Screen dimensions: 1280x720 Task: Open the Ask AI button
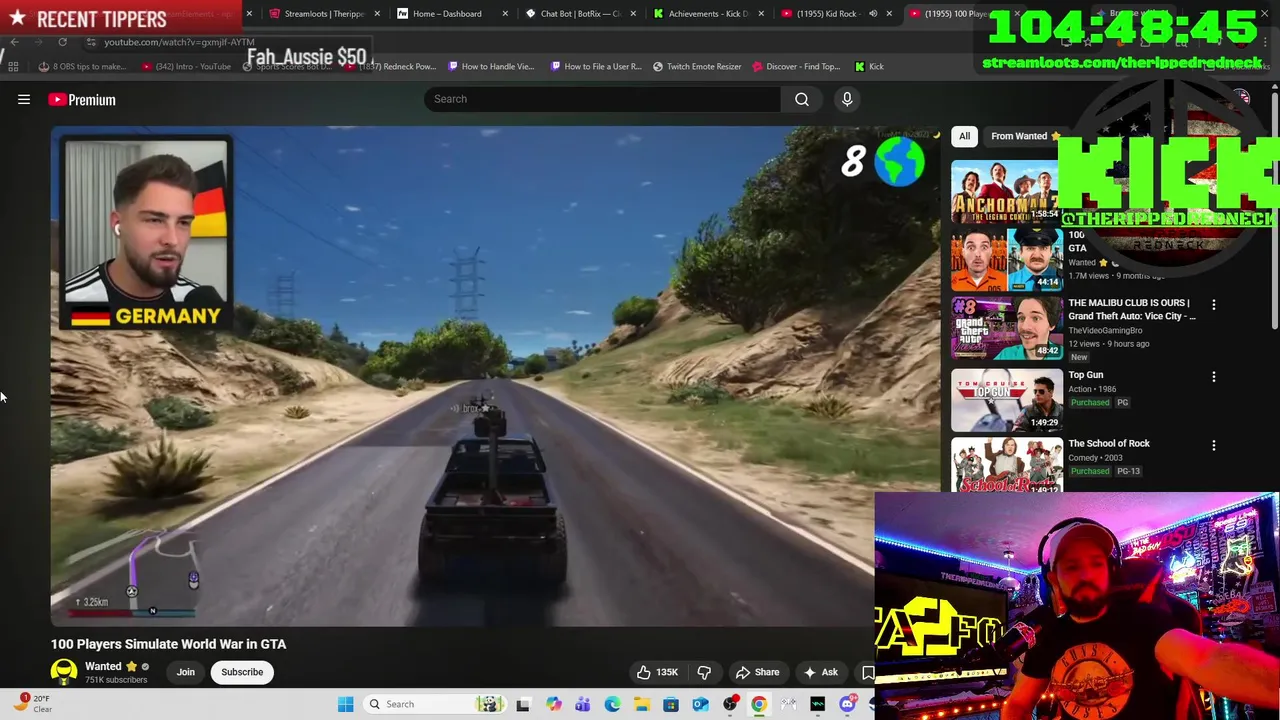pyautogui.click(x=821, y=672)
